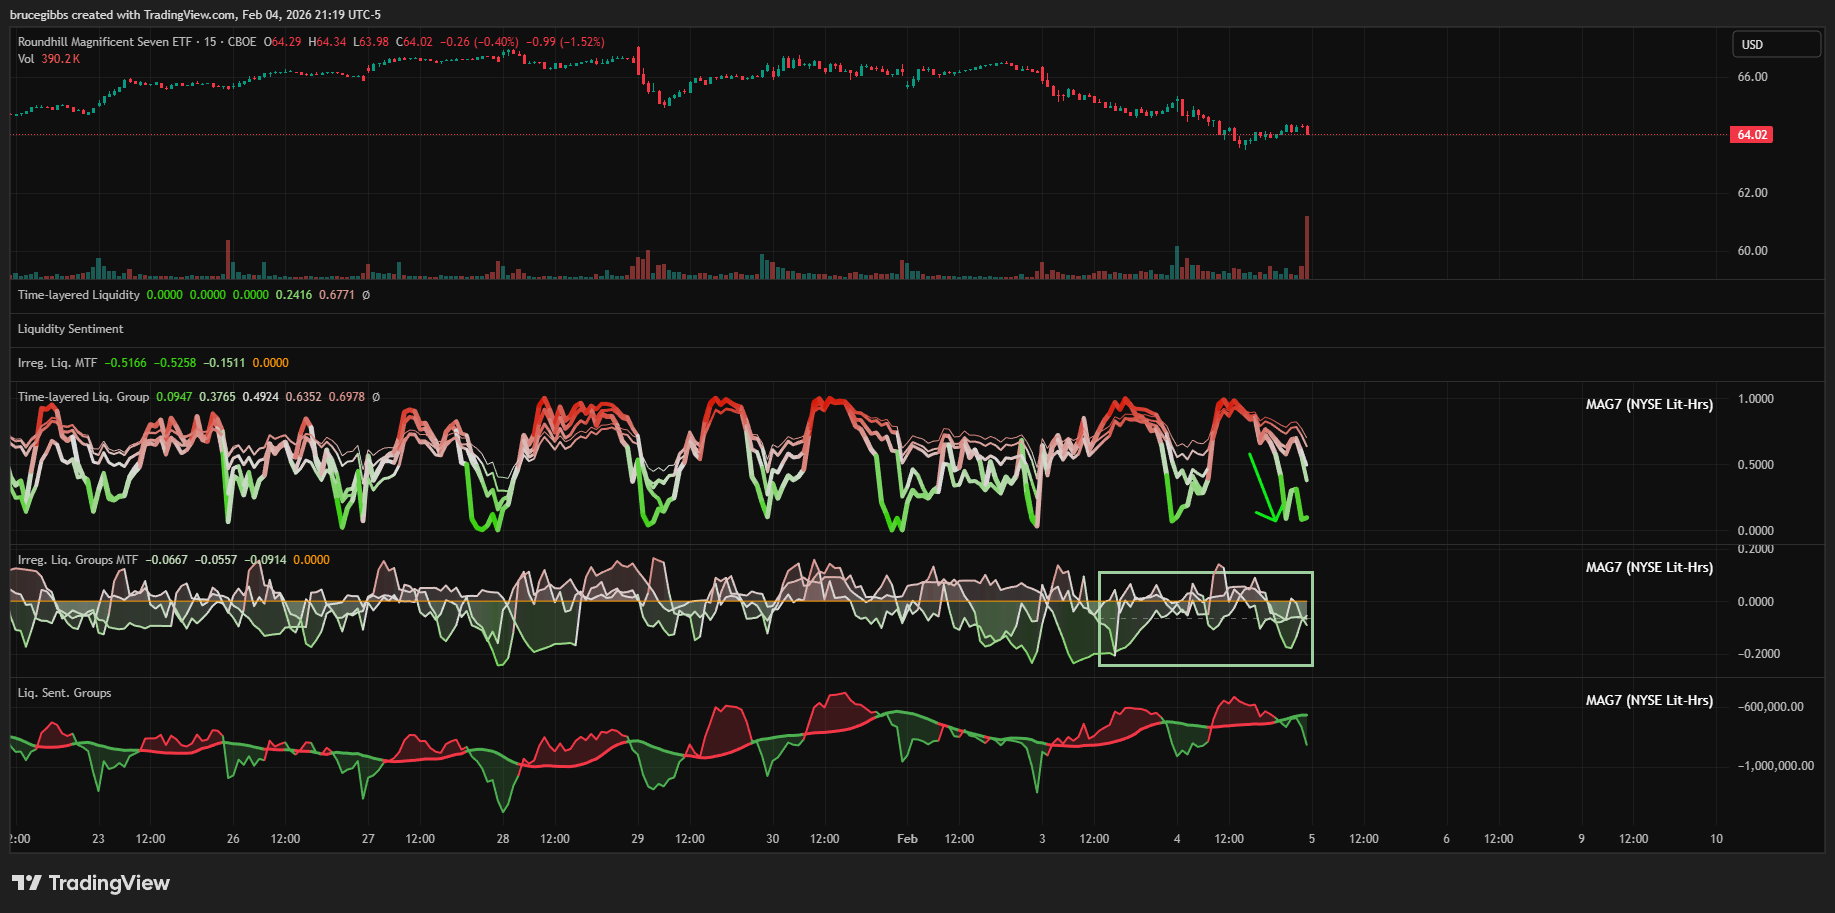Click the Feb date label on time axis
The image size is (1835, 913).
coord(907,839)
